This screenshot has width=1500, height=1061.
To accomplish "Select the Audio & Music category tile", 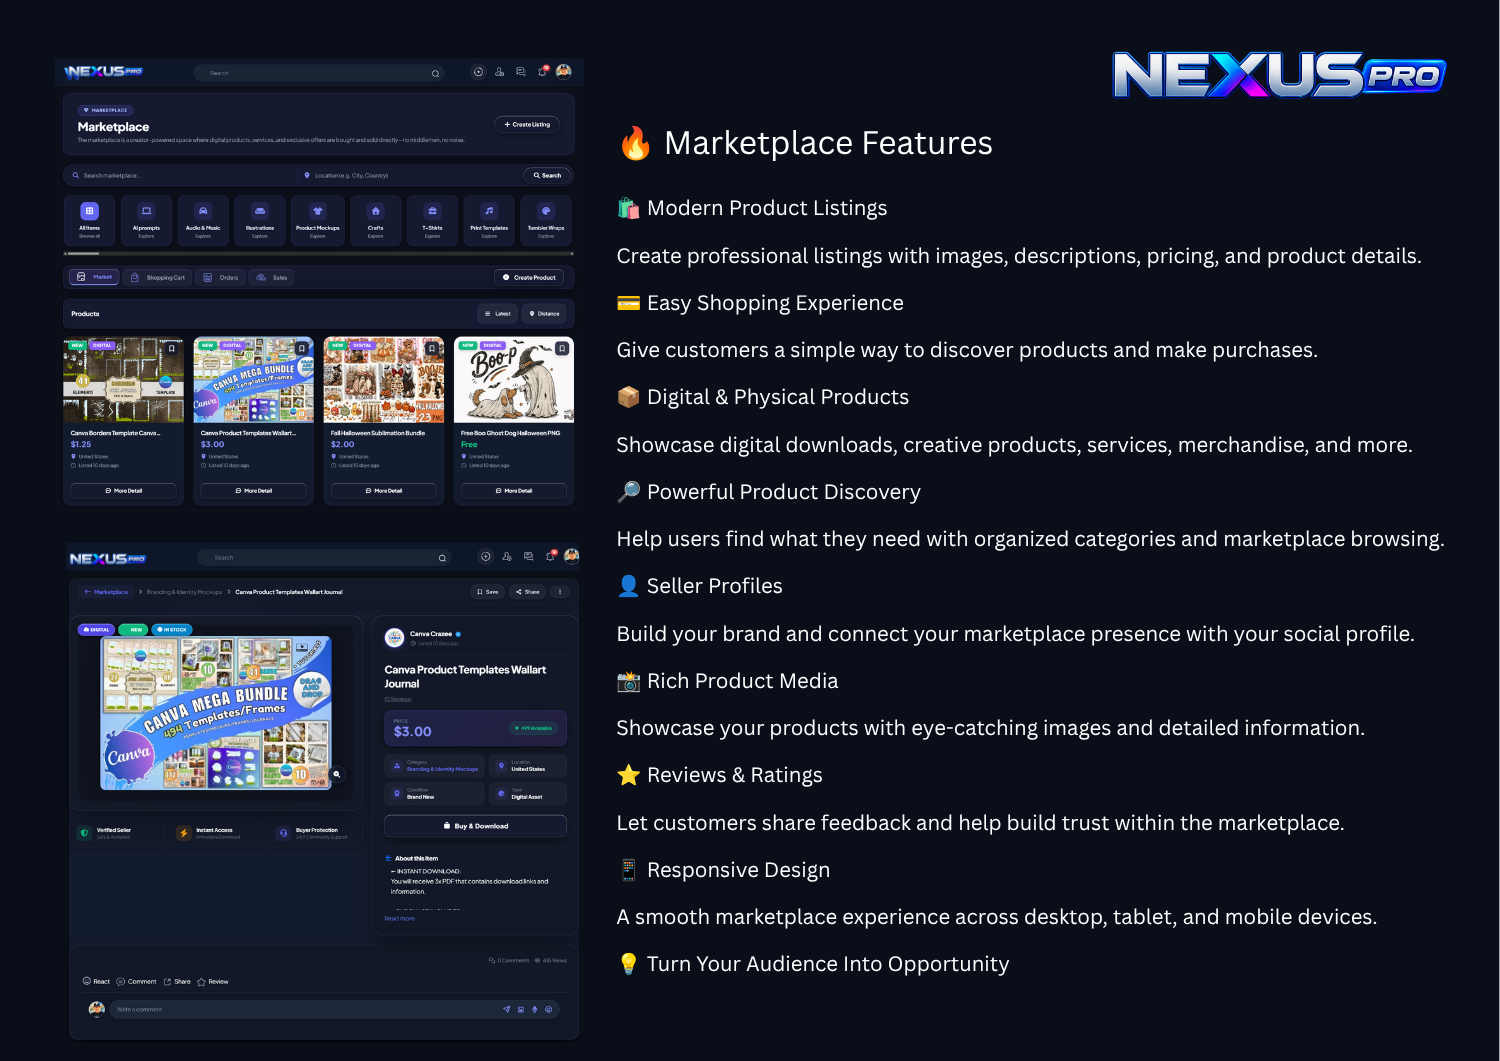I will (203, 221).
